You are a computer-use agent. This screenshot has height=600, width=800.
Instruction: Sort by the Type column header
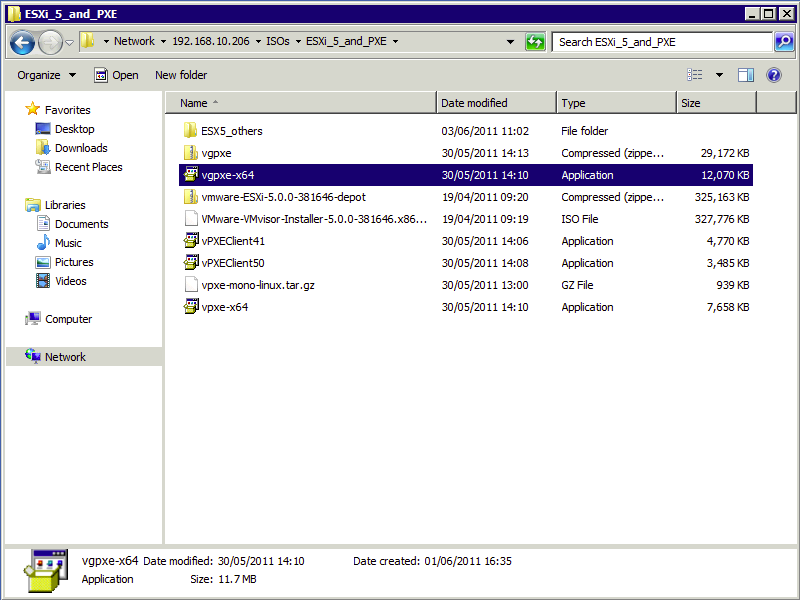616,103
